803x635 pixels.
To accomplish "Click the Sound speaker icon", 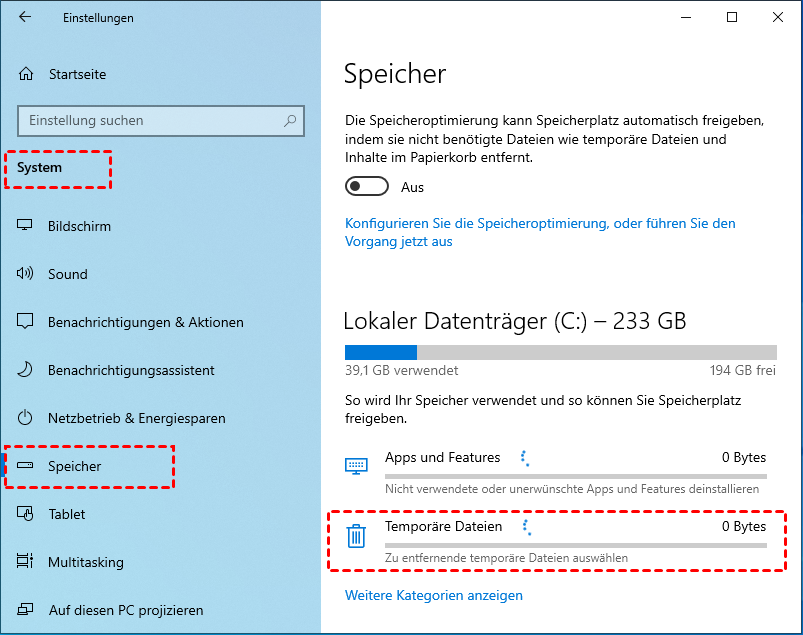I will (x=26, y=274).
